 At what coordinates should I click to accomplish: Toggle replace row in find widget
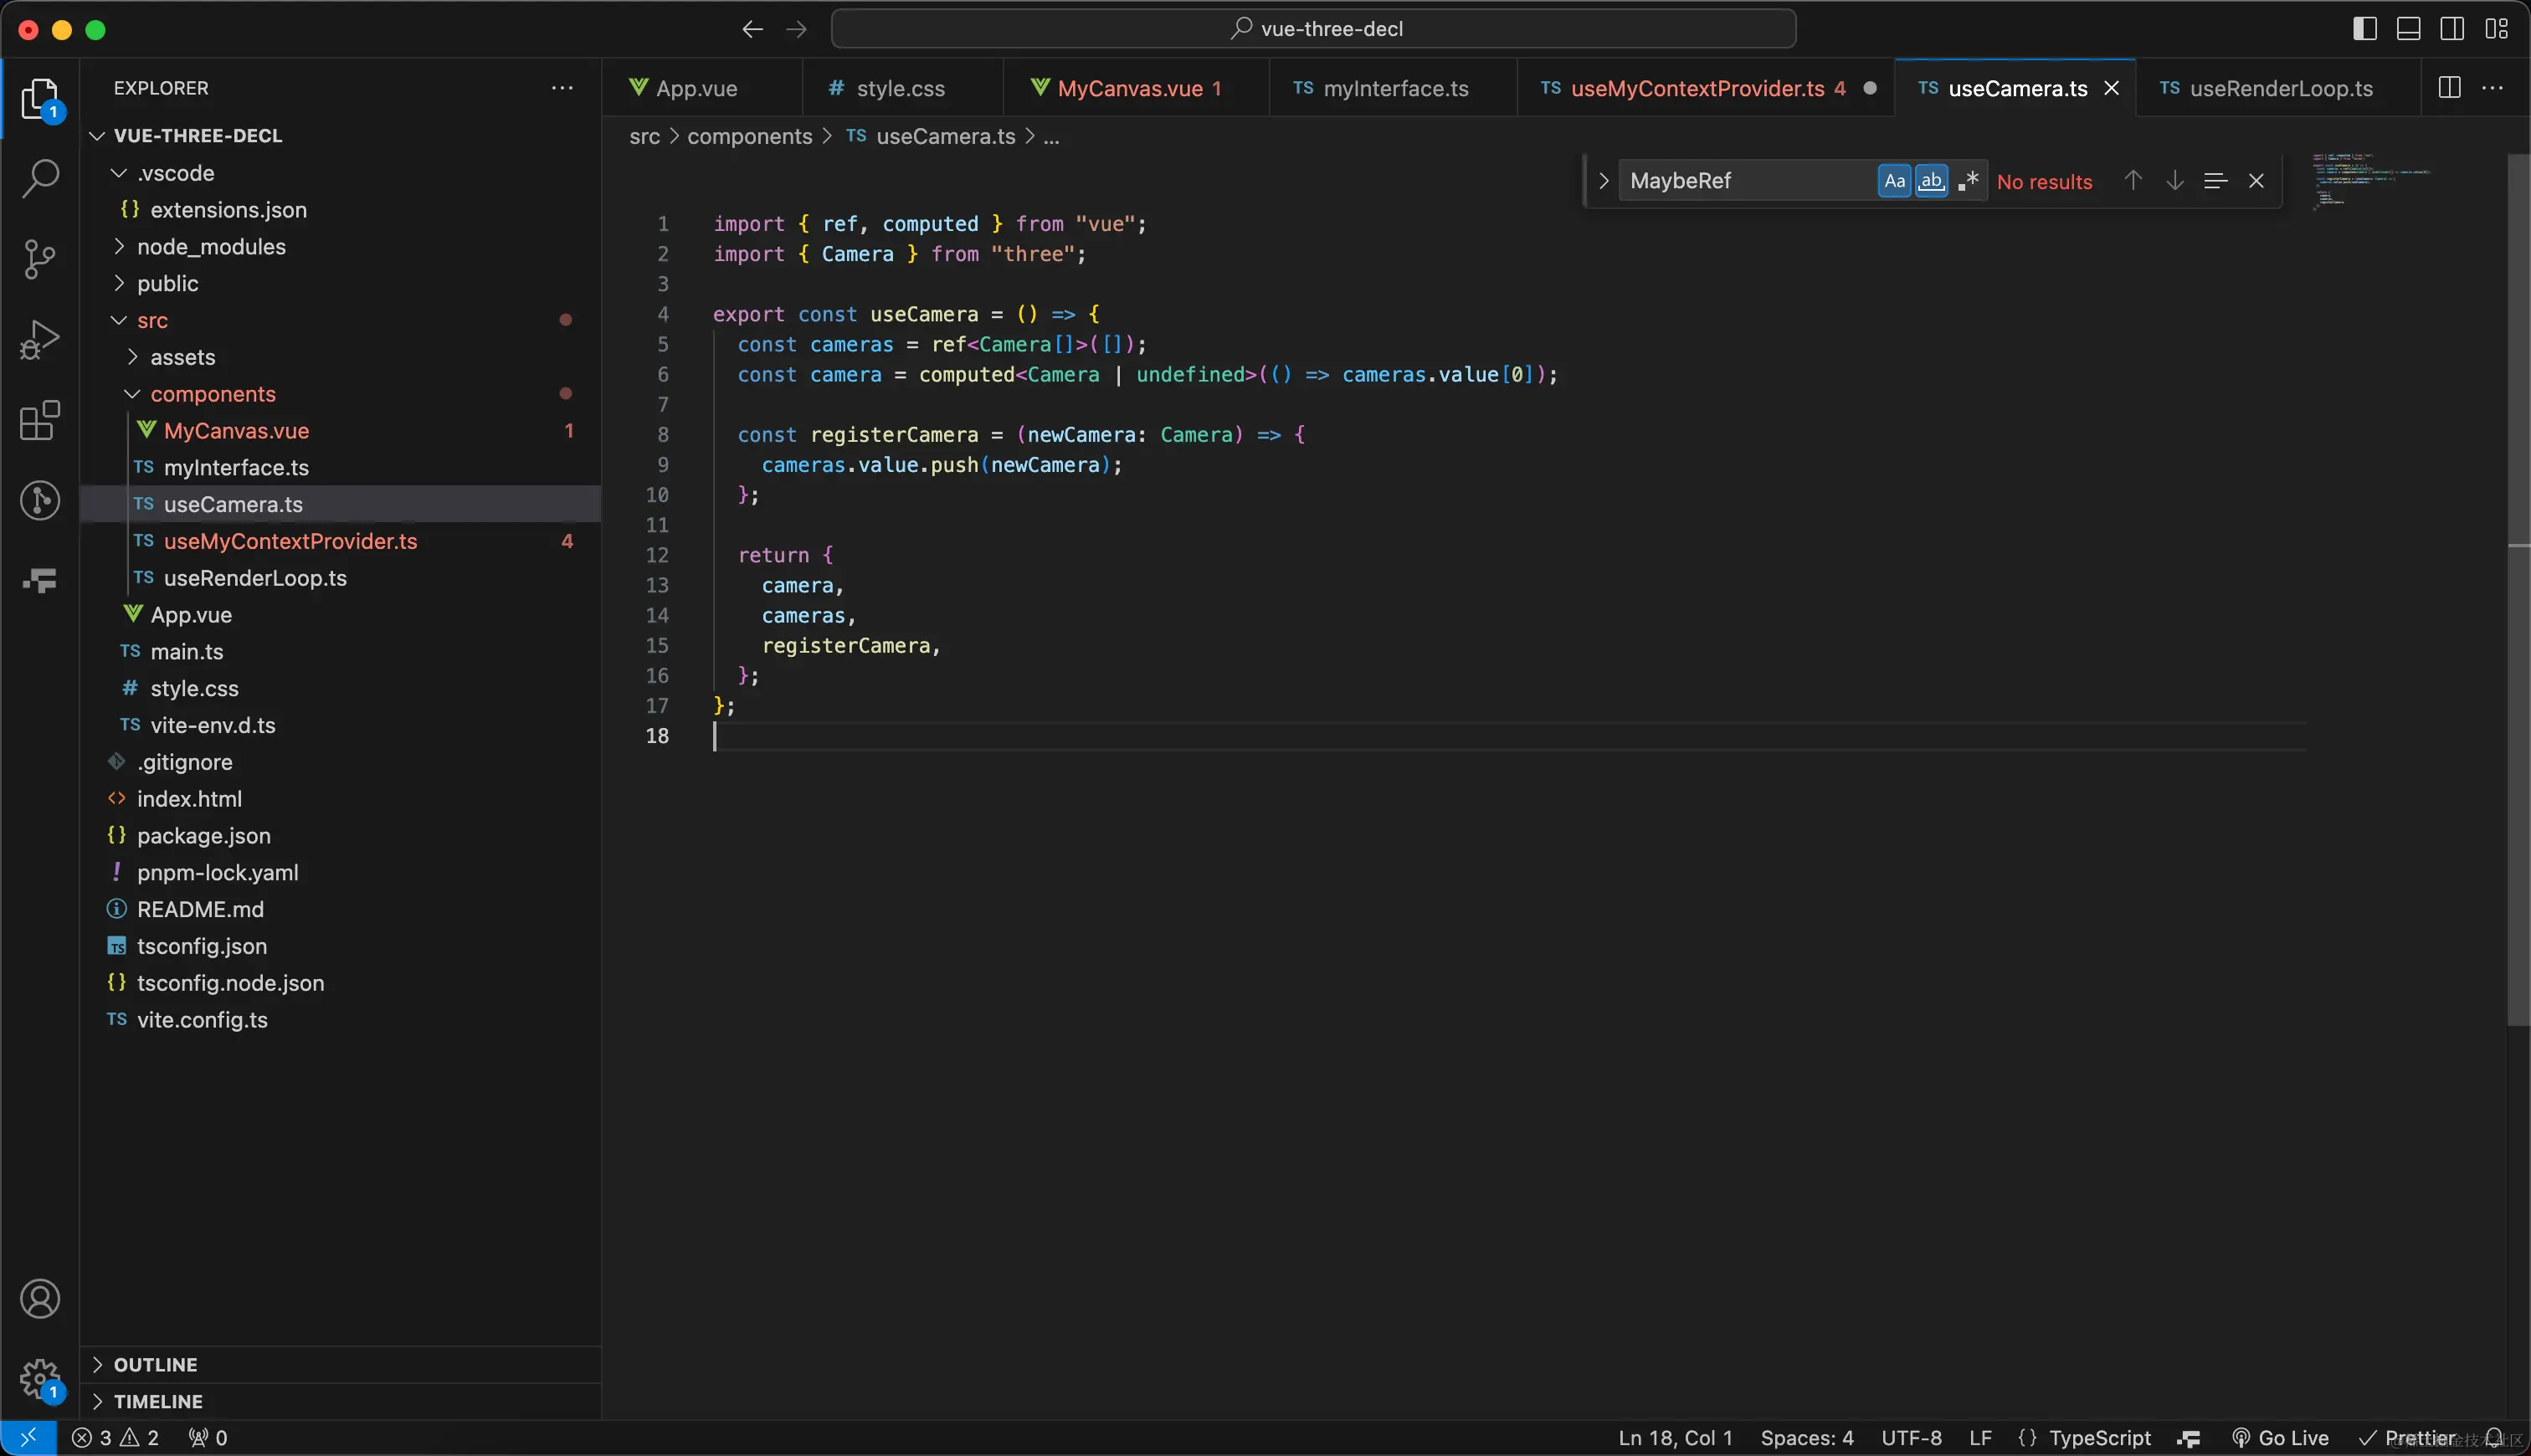[1603, 181]
